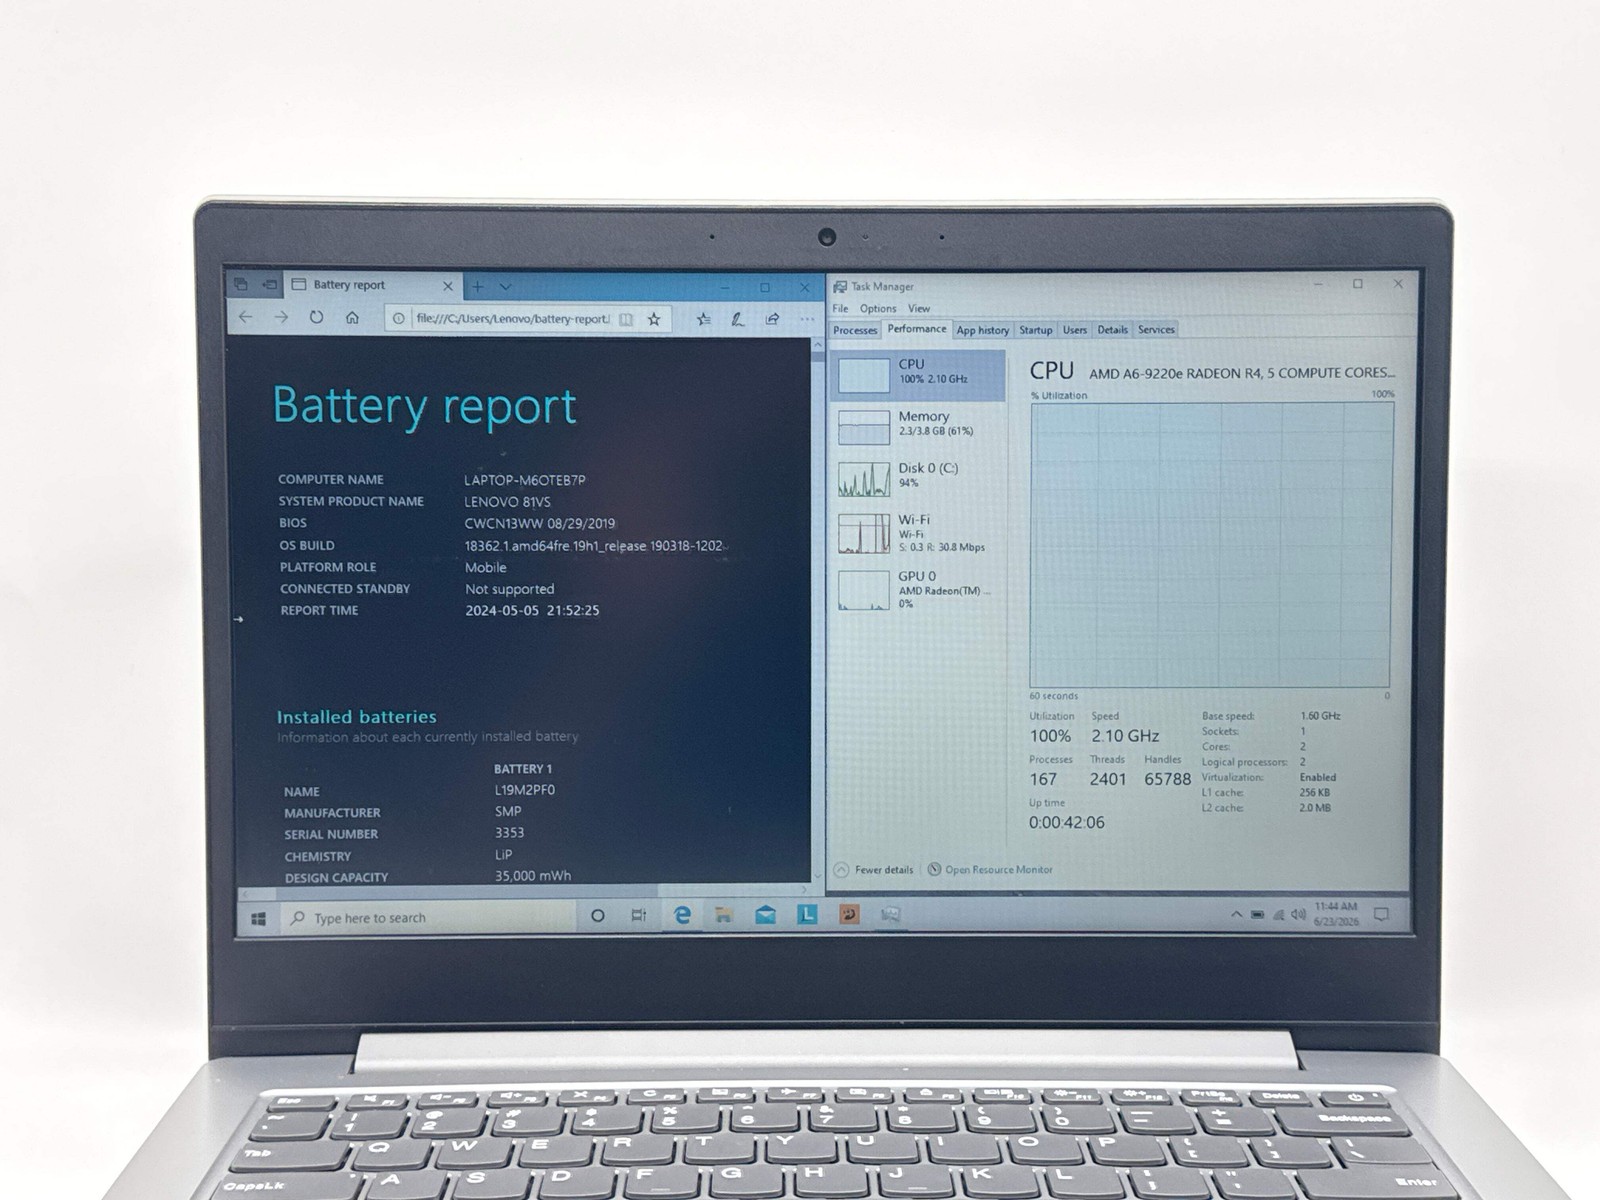Open Task View on taskbar
Screen dimensions: 1600x1200
tap(639, 916)
